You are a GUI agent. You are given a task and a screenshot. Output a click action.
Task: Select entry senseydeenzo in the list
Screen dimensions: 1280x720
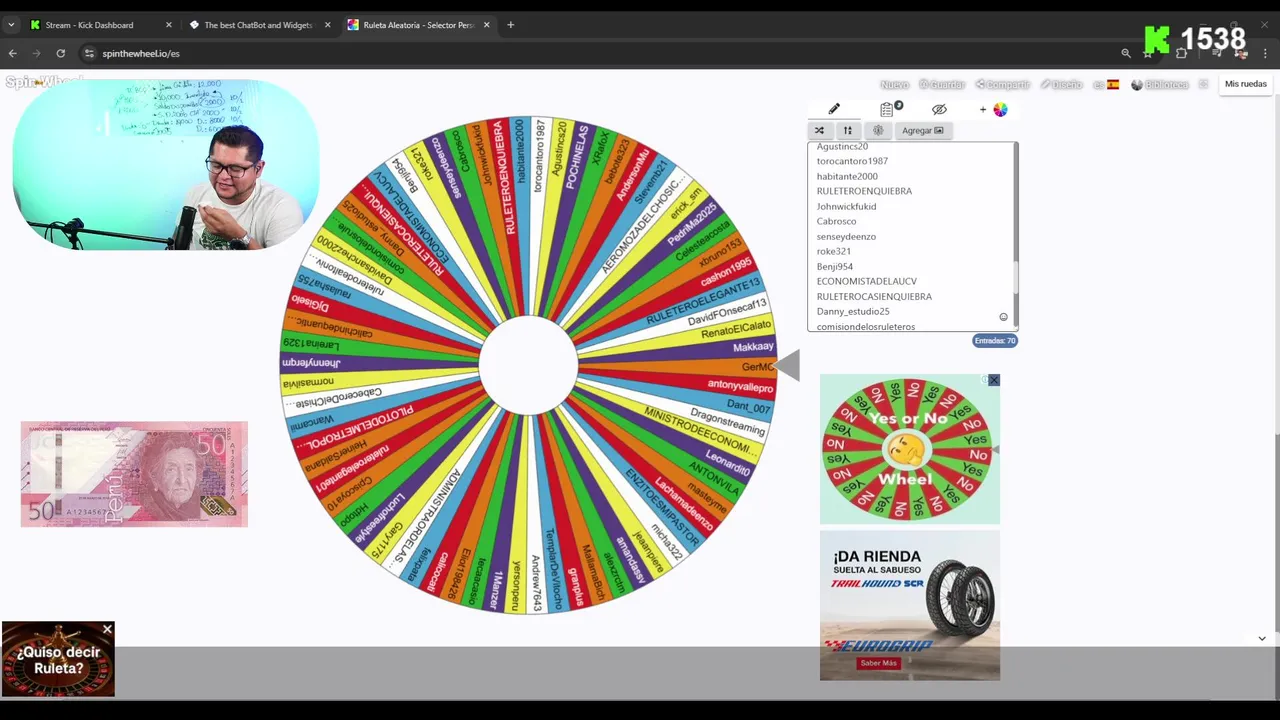click(x=846, y=236)
